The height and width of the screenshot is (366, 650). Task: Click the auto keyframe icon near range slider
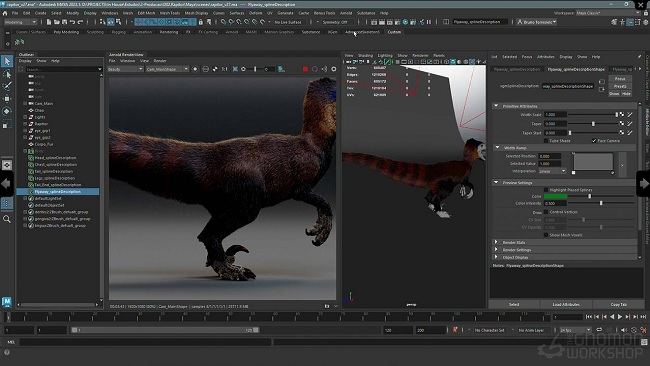click(x=455, y=330)
